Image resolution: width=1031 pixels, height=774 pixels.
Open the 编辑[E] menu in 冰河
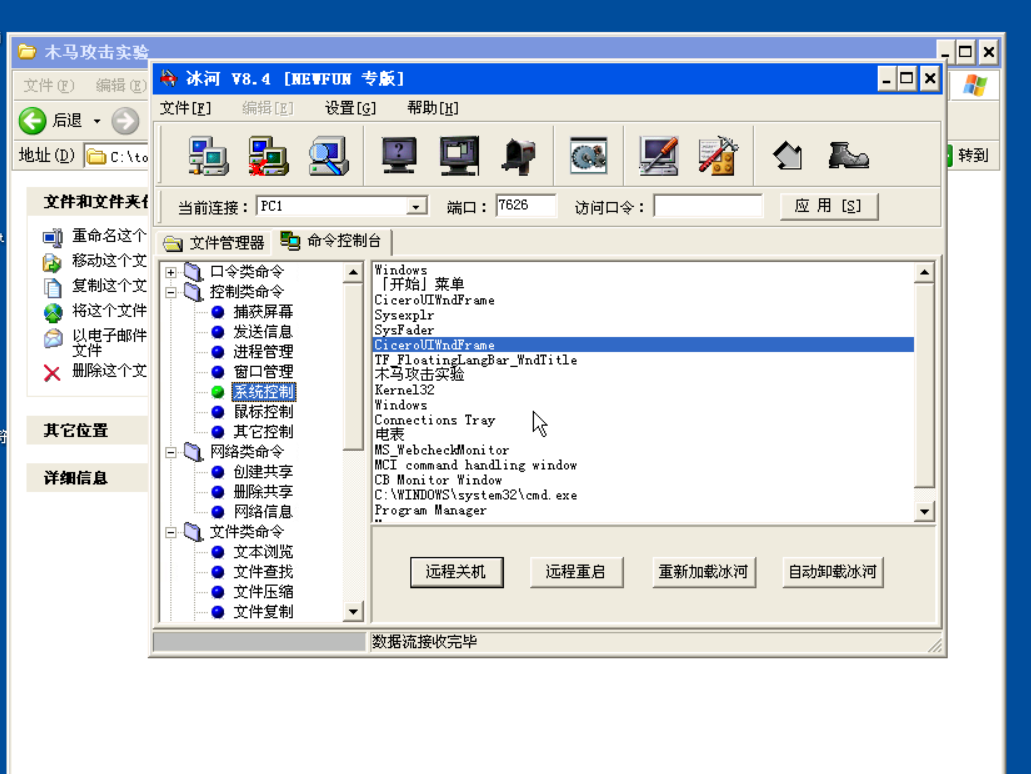(268, 108)
